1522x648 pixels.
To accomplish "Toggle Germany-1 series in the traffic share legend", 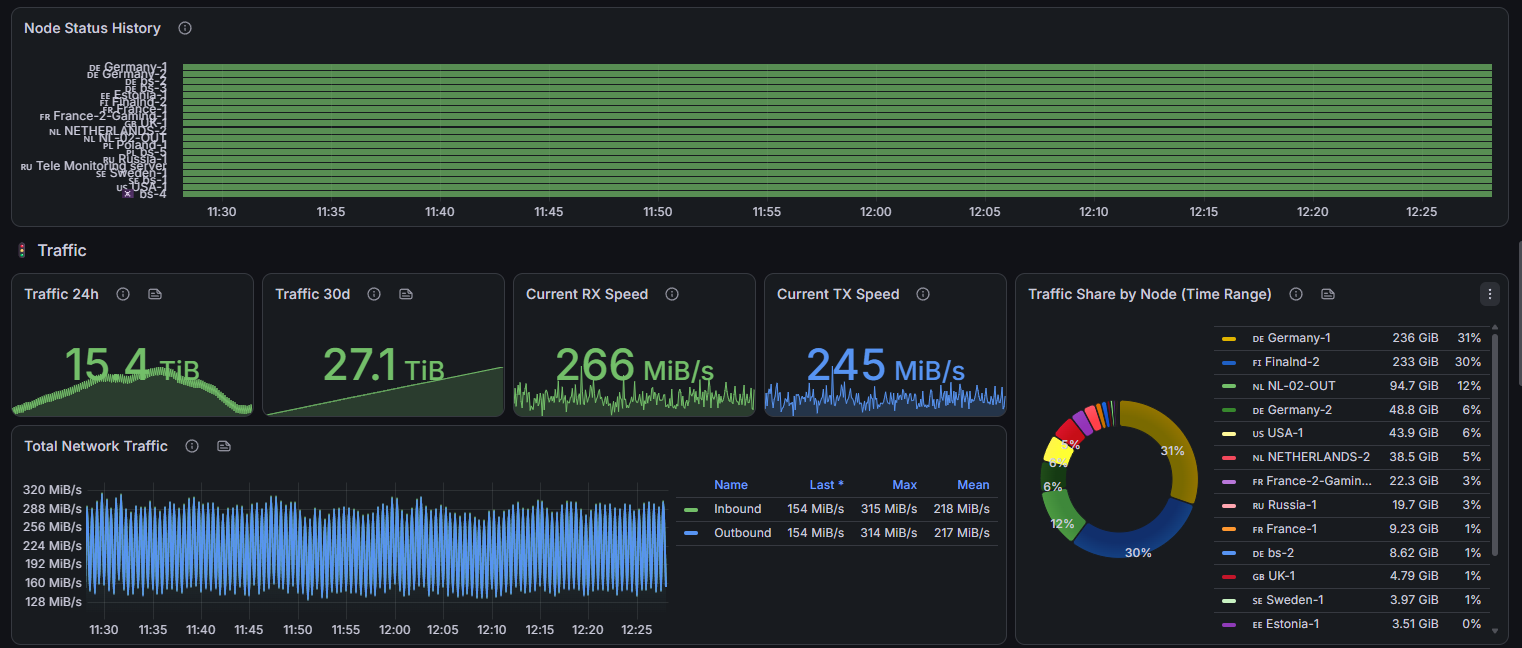I will click(x=1291, y=338).
